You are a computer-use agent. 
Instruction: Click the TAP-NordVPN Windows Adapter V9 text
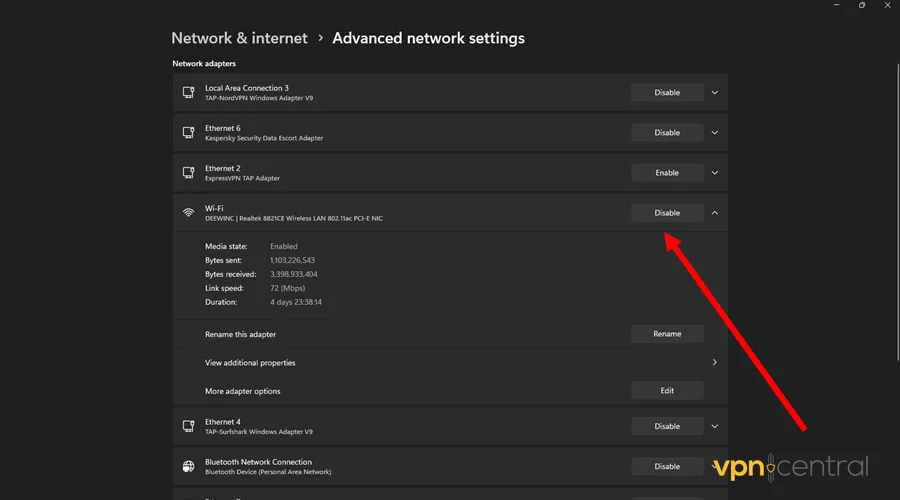pyautogui.click(x=259, y=98)
